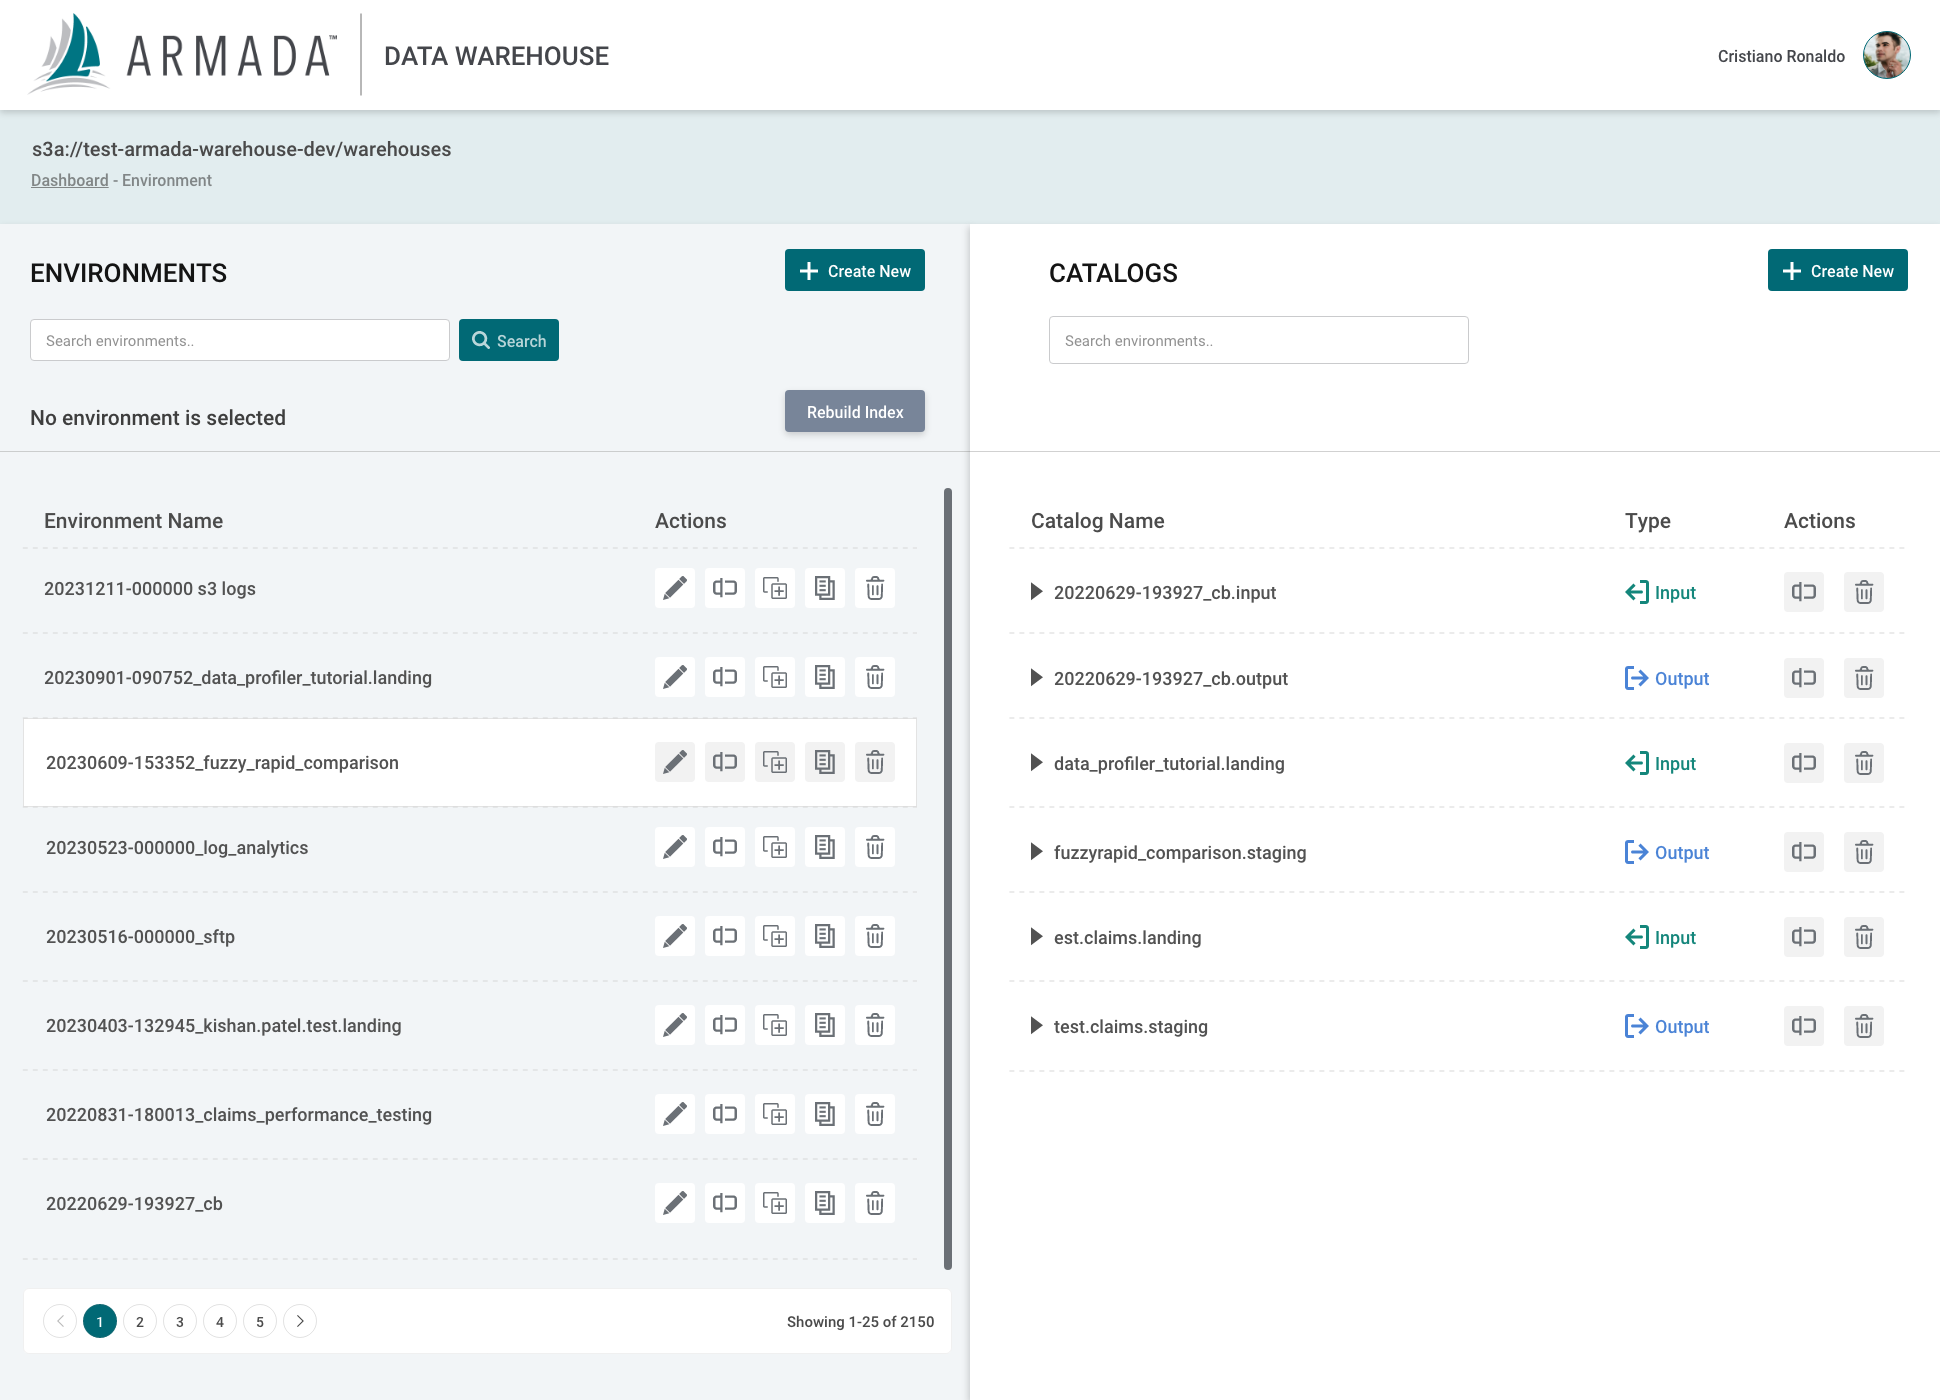This screenshot has height=1400, width=1940.
Task: Click the Rebuild Index button
Action: [856, 411]
